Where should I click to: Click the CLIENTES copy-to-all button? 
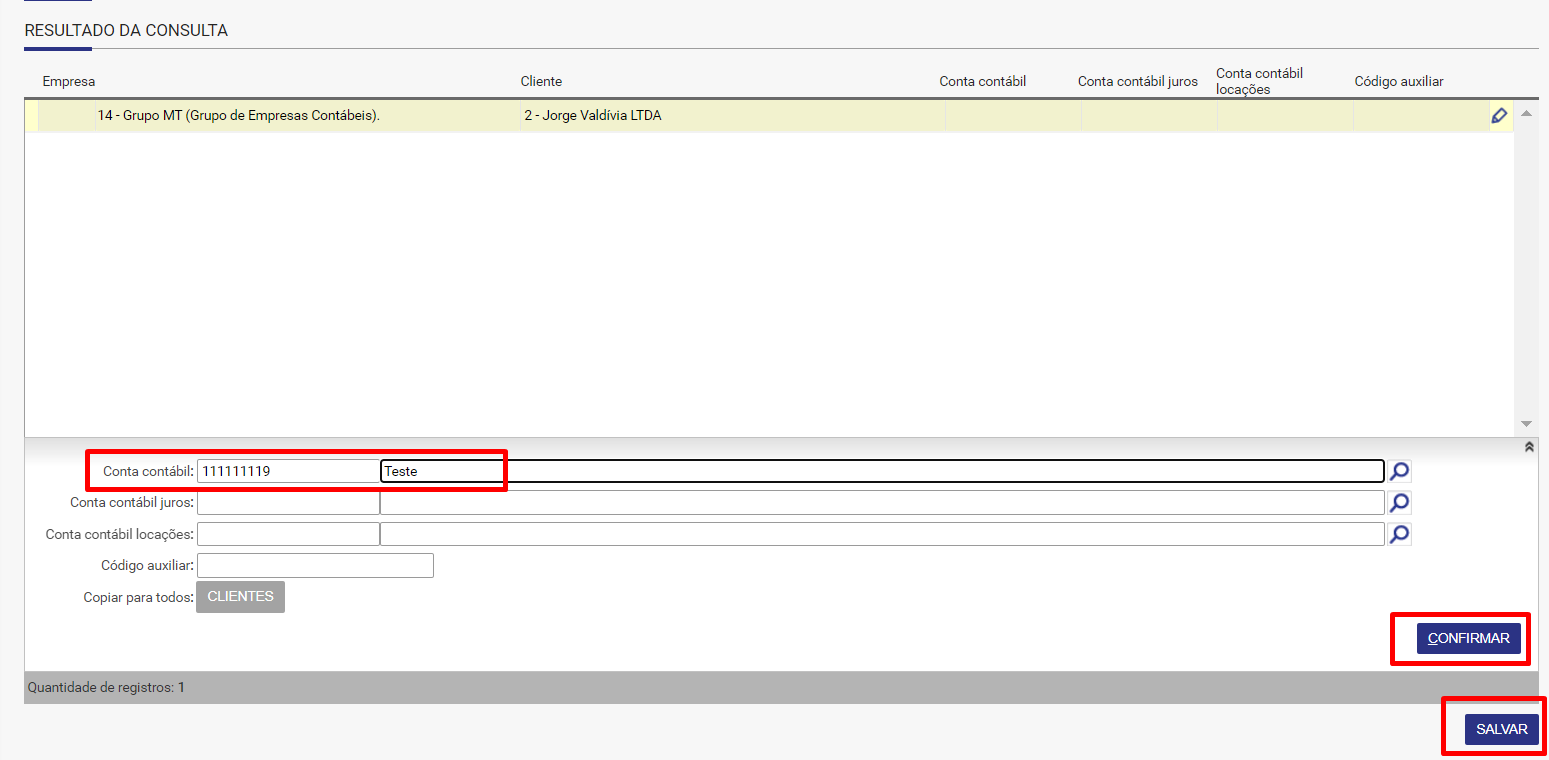(240, 597)
